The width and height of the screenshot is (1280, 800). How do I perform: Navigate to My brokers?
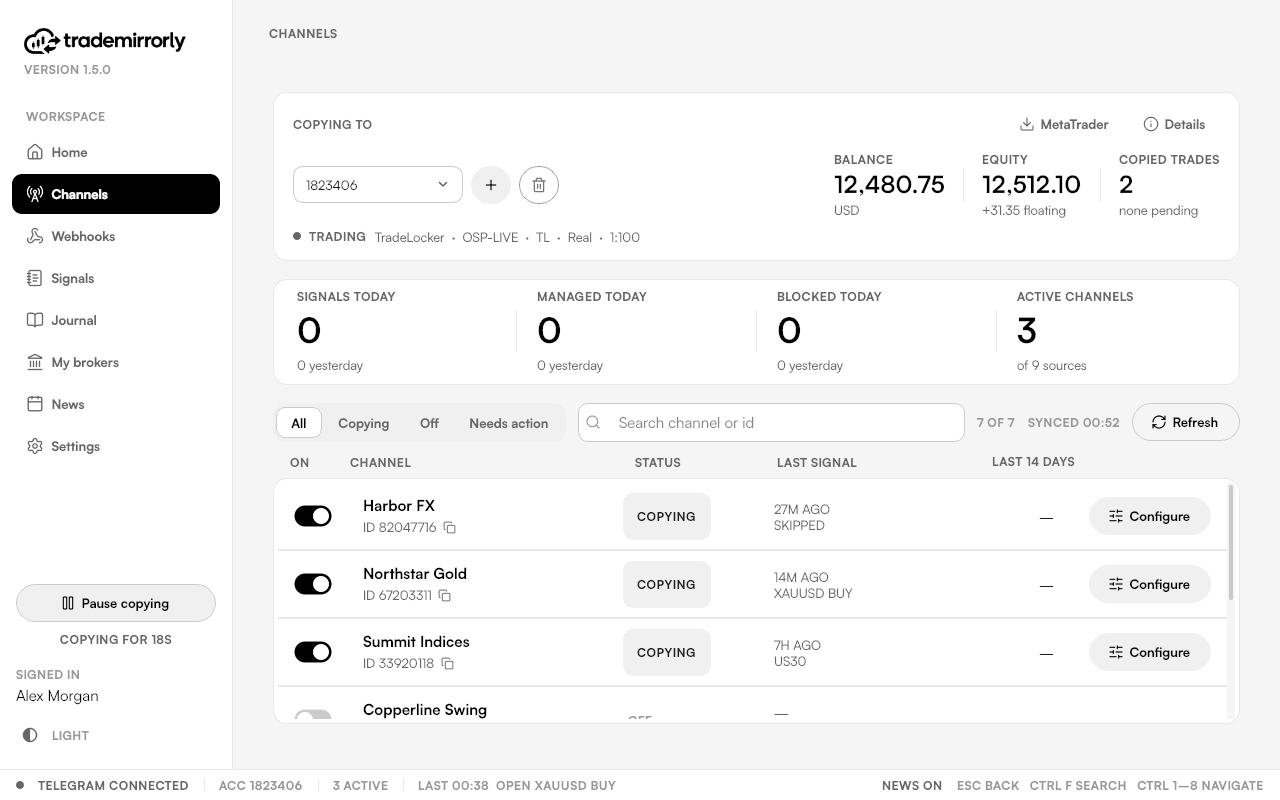[x=116, y=362]
